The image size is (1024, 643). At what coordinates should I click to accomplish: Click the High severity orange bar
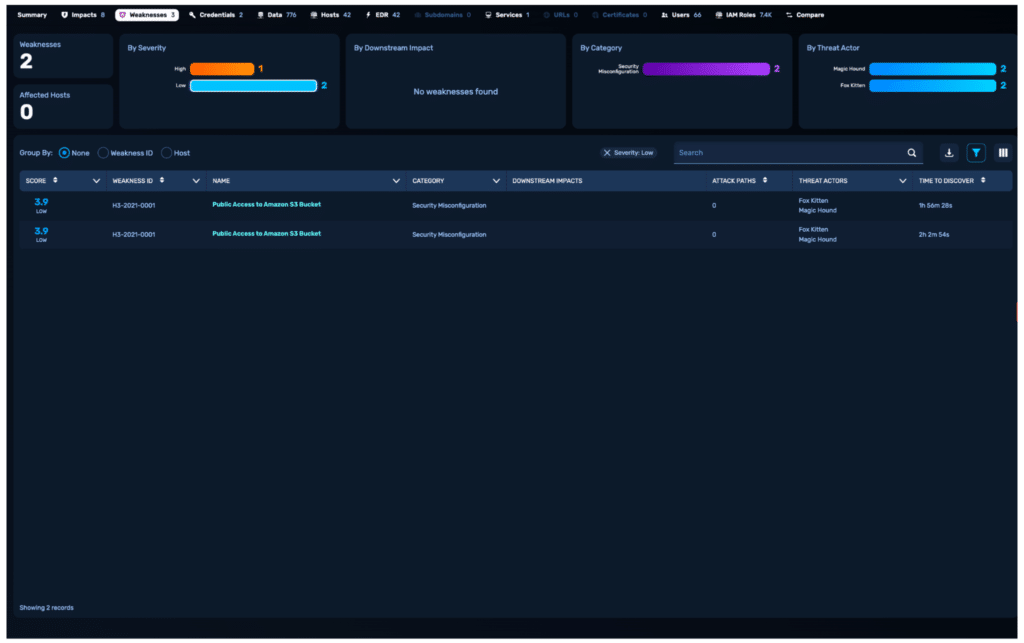pos(222,69)
